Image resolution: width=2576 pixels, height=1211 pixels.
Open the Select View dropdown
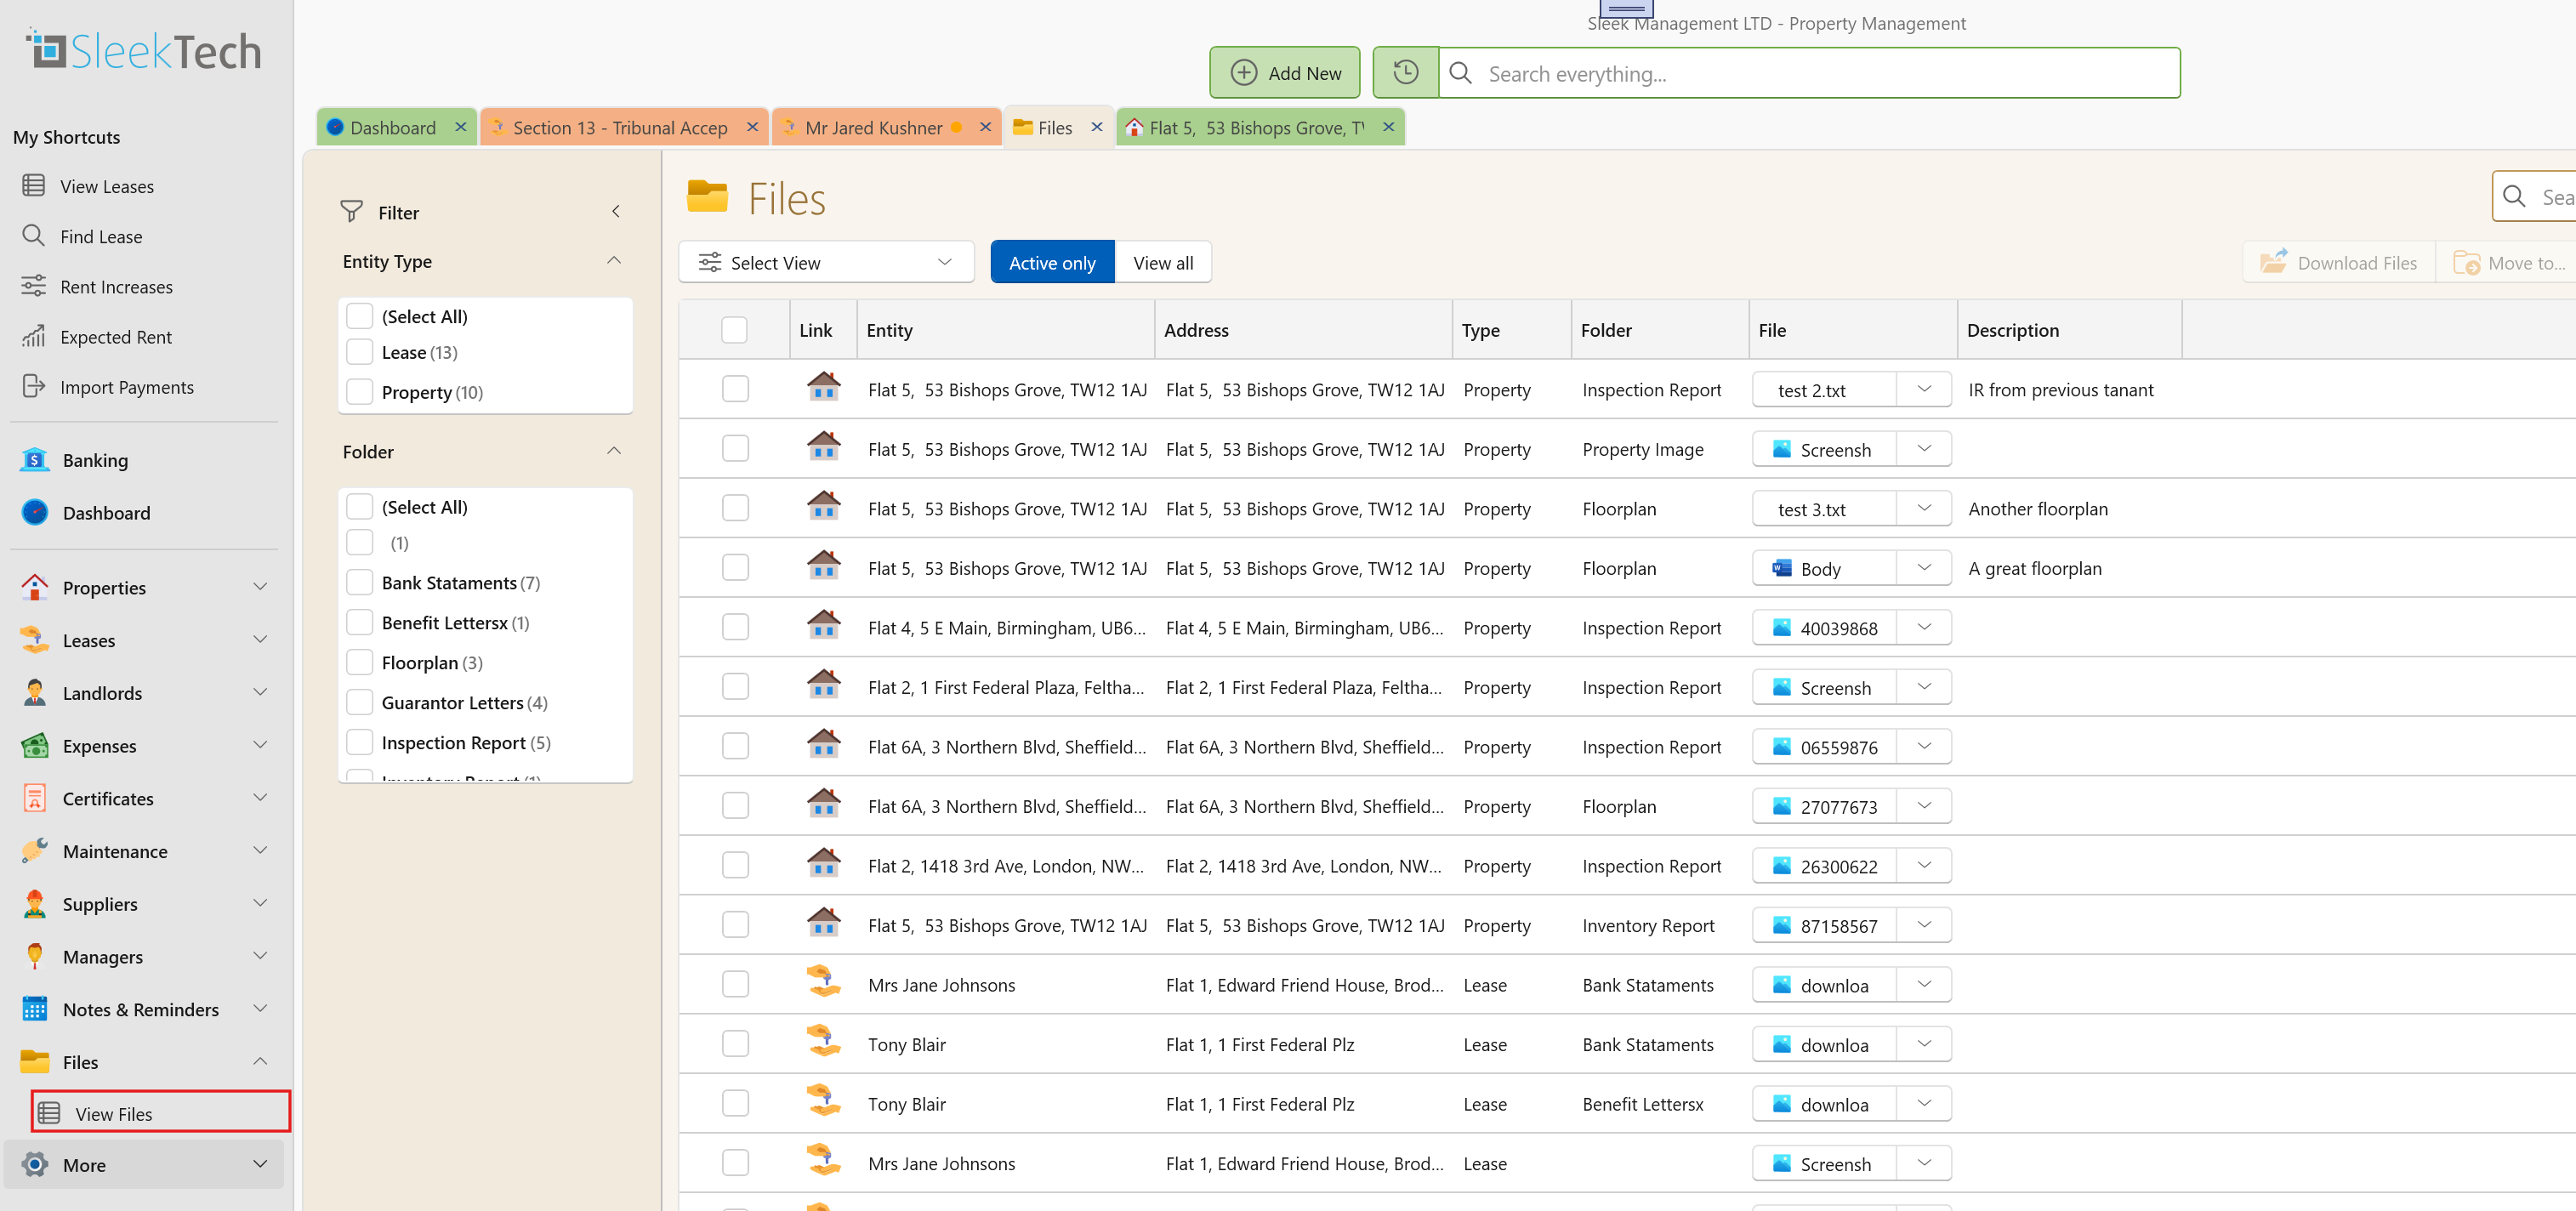click(826, 262)
